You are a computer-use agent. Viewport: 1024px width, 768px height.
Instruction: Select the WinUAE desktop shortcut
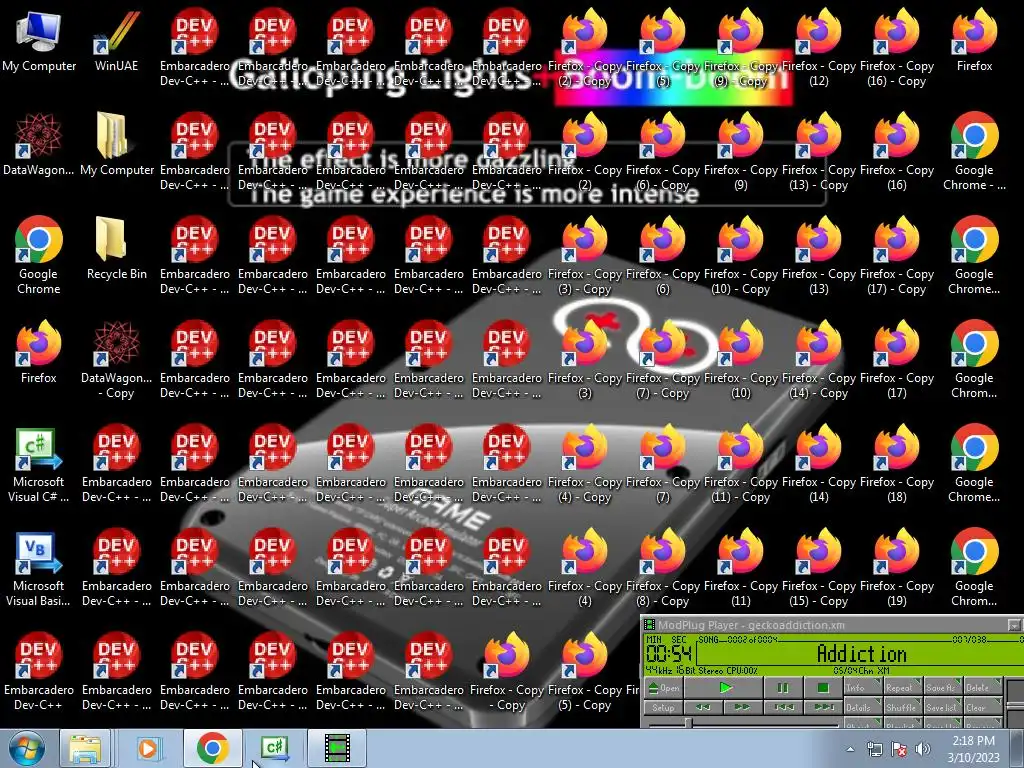[x=116, y=40]
